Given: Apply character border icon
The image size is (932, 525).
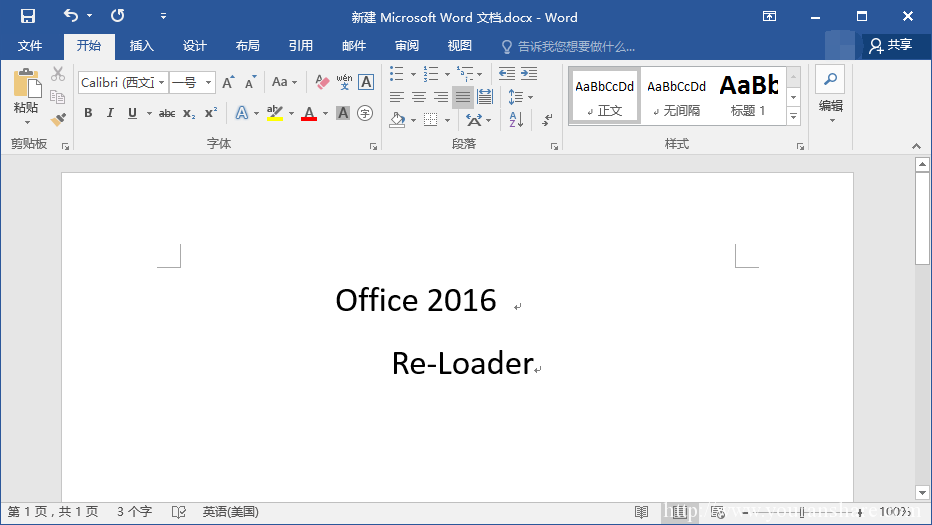Looking at the screenshot, I should coord(366,82).
